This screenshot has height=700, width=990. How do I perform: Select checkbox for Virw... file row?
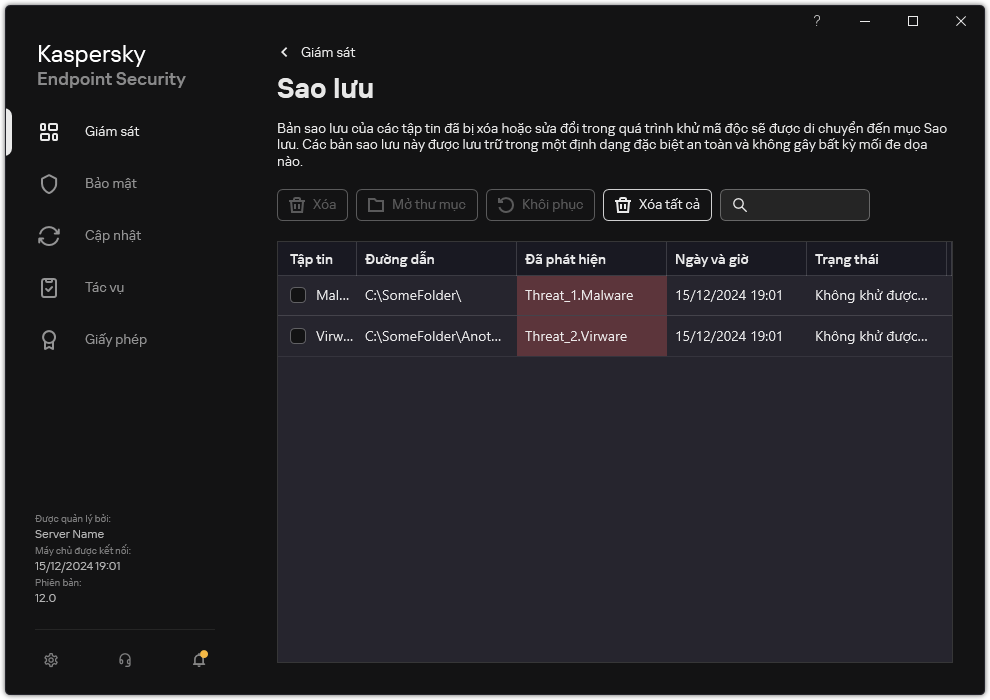tap(298, 336)
